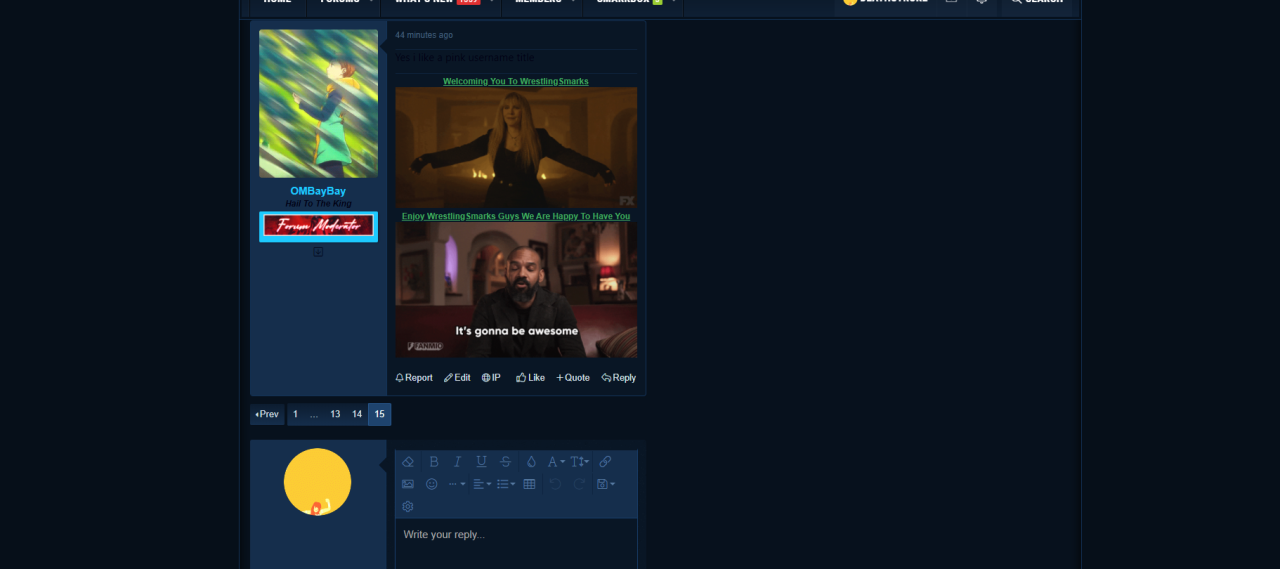The height and width of the screenshot is (569, 1280).
Task: Click the insert image icon
Action: point(408,484)
